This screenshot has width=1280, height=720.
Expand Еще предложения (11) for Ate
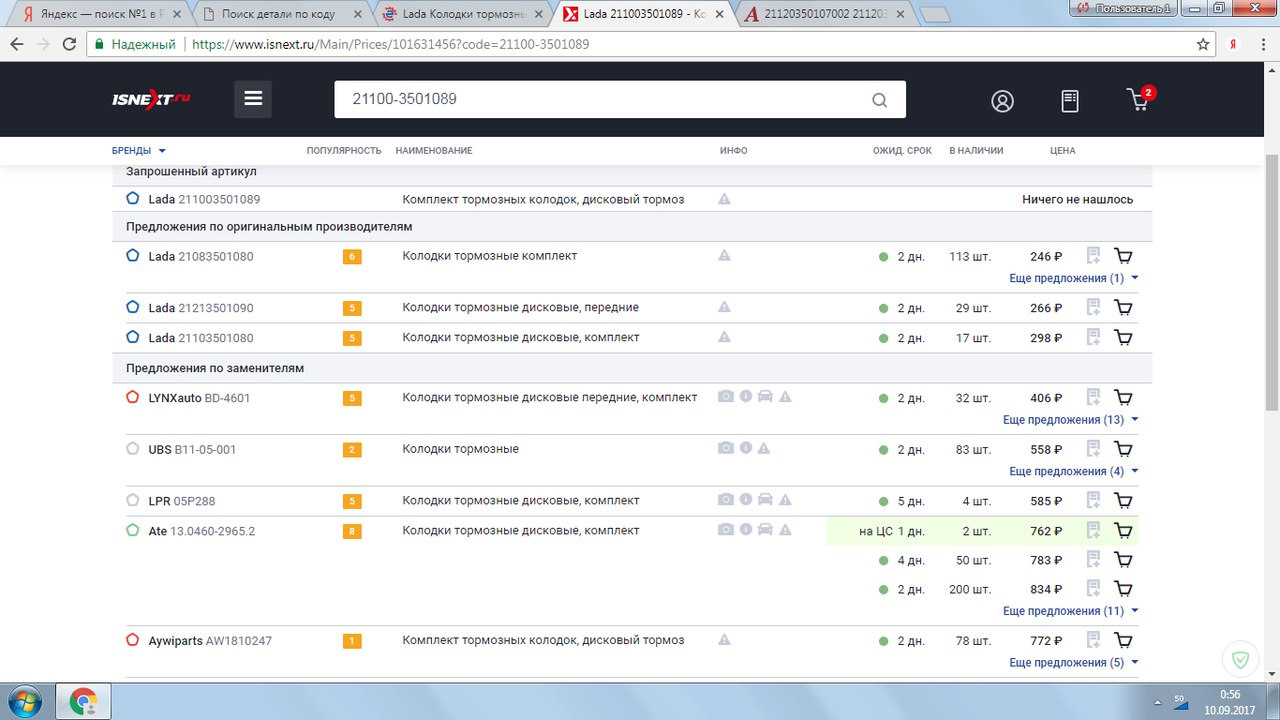click(x=1071, y=611)
